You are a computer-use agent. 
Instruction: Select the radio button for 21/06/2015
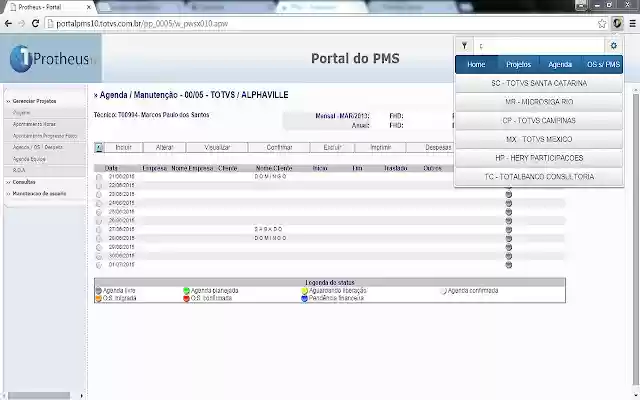[99, 177]
